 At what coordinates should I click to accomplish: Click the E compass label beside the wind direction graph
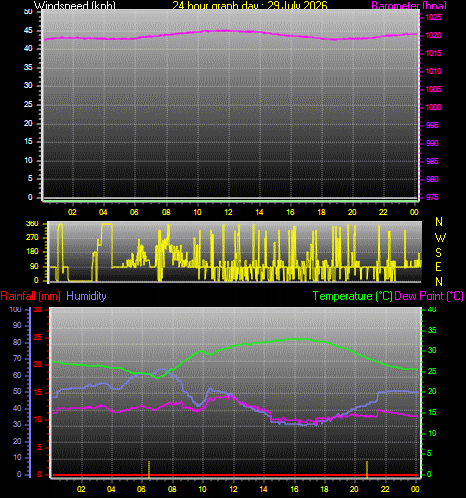(x=439, y=267)
